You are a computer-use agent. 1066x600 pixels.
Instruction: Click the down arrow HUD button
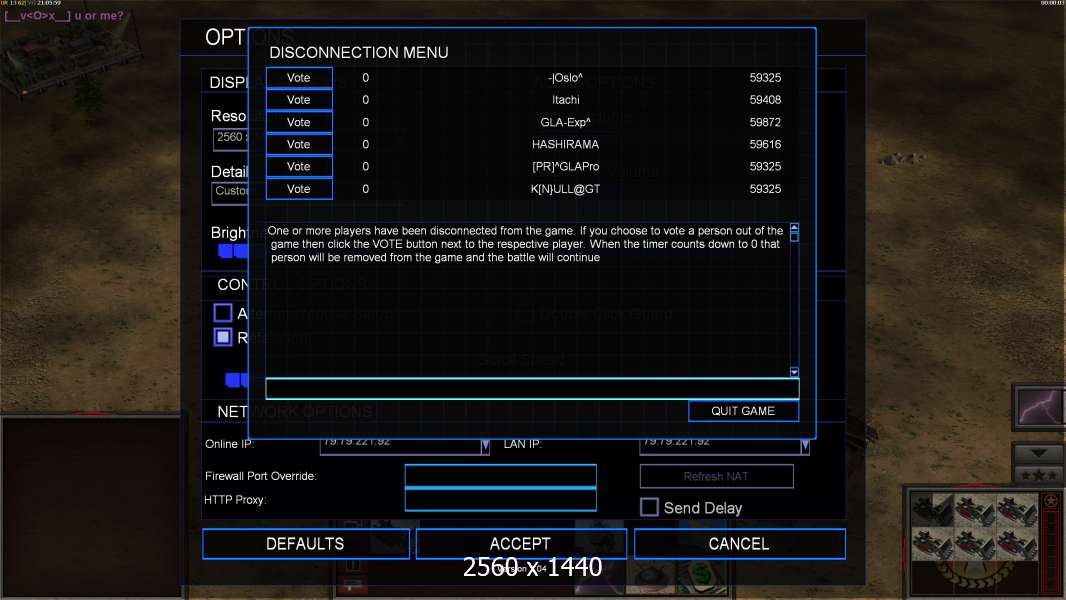[x=1038, y=453]
